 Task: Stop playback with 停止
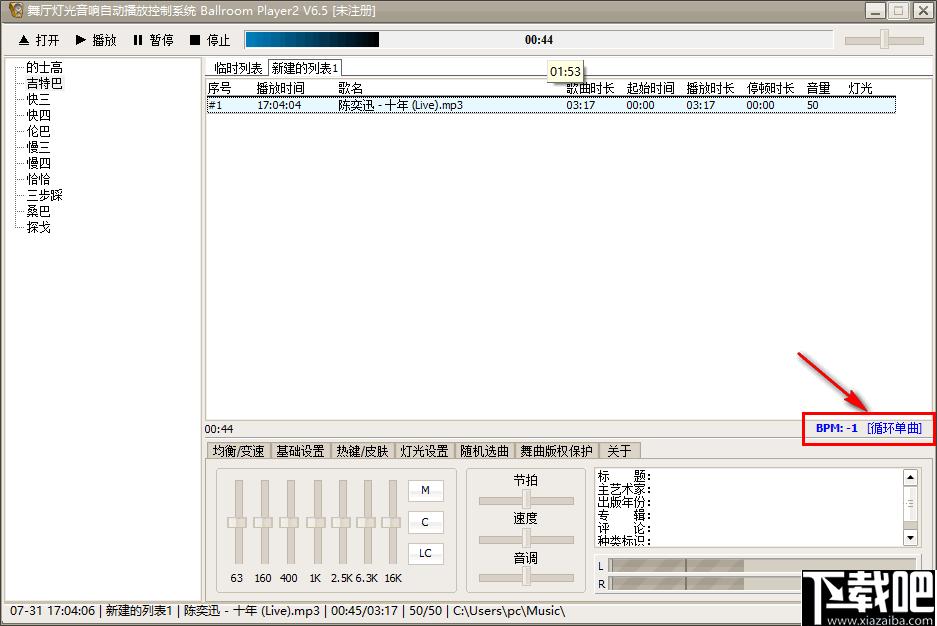coord(210,40)
